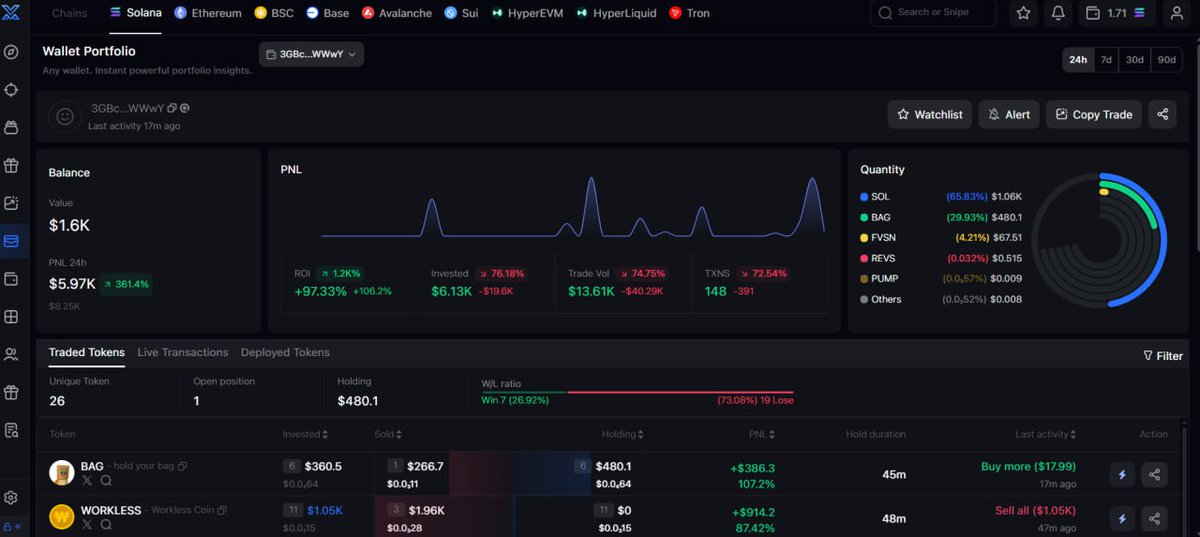Switch to the Tron chain tab
1200x537 pixels.
689,13
